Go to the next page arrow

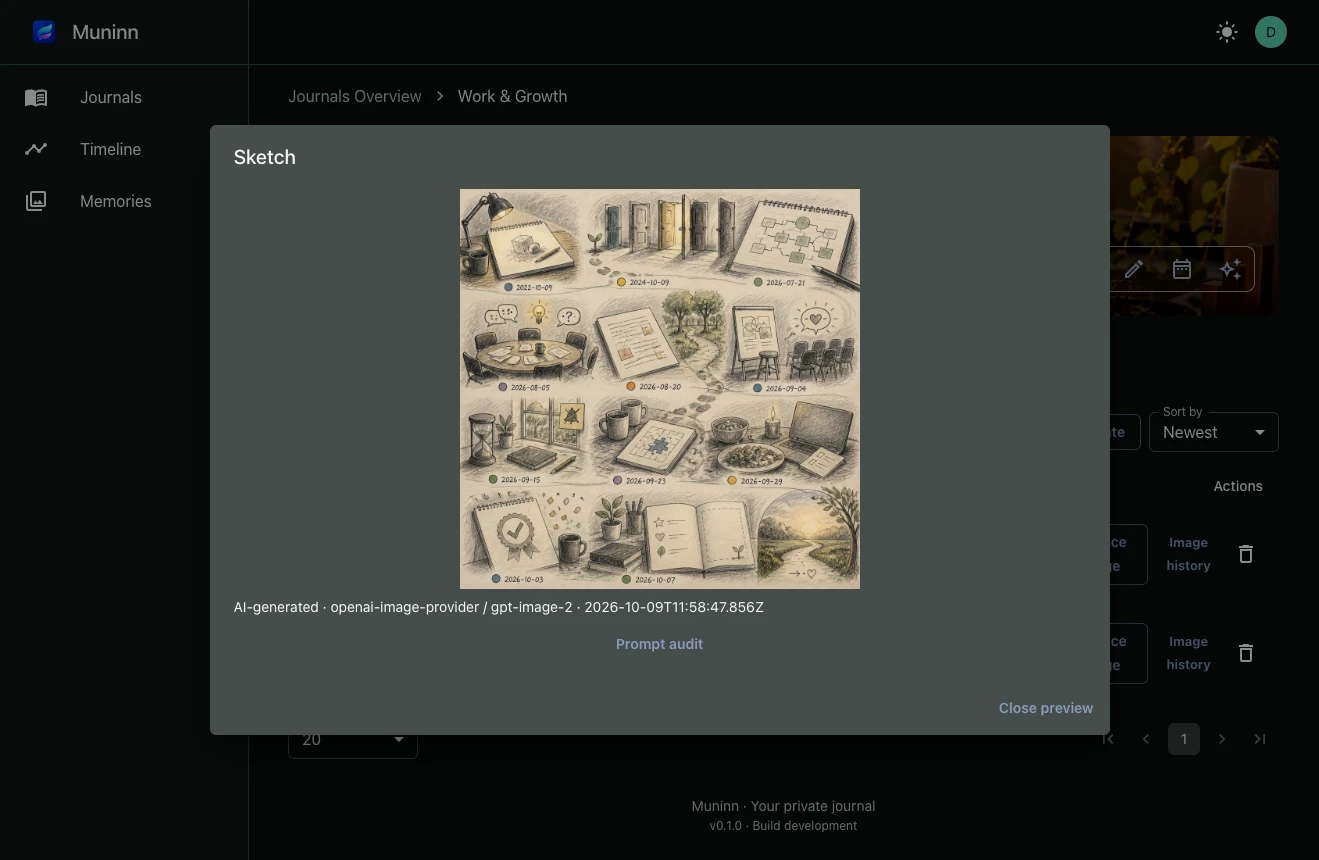click(x=1222, y=739)
